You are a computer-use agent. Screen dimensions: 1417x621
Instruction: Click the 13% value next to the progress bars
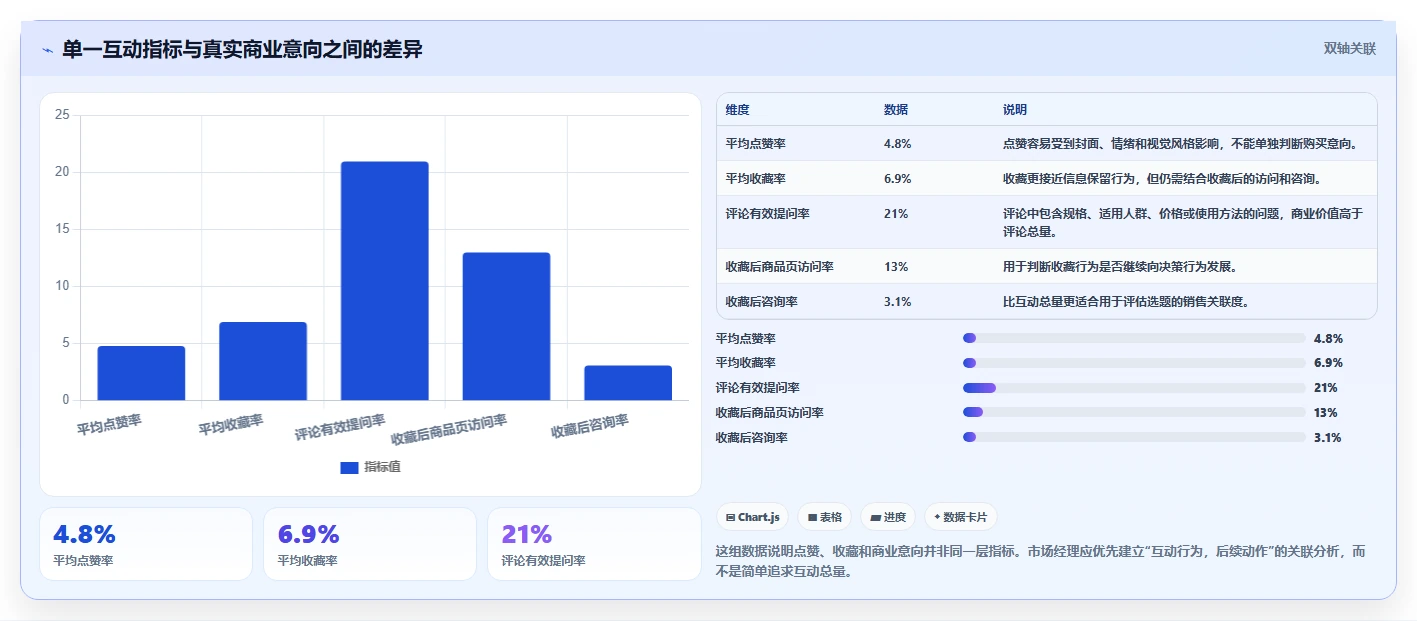pos(1326,413)
